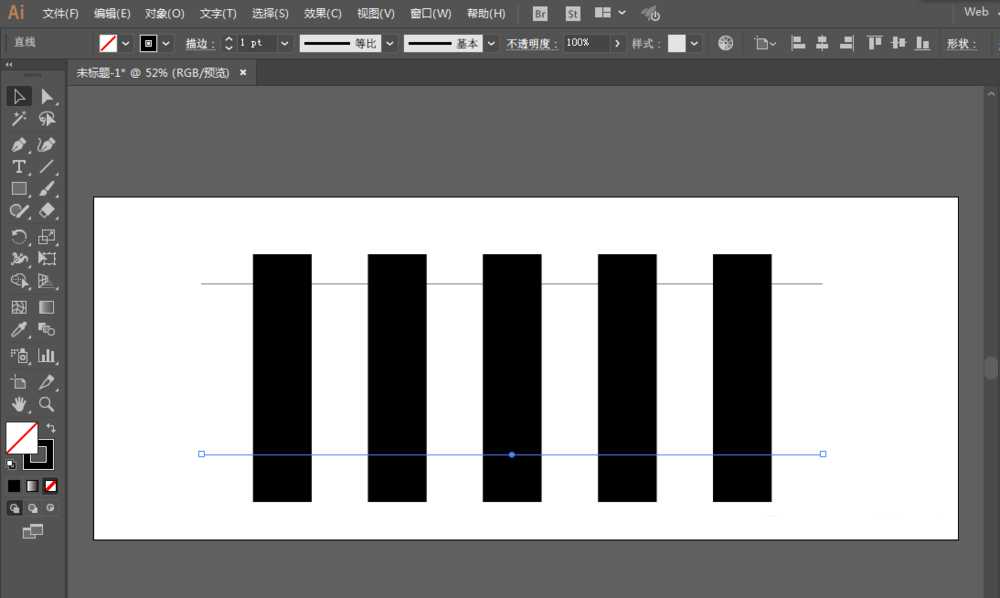
Task: Swap fill and stroke colors arrow
Action: [x=51, y=428]
